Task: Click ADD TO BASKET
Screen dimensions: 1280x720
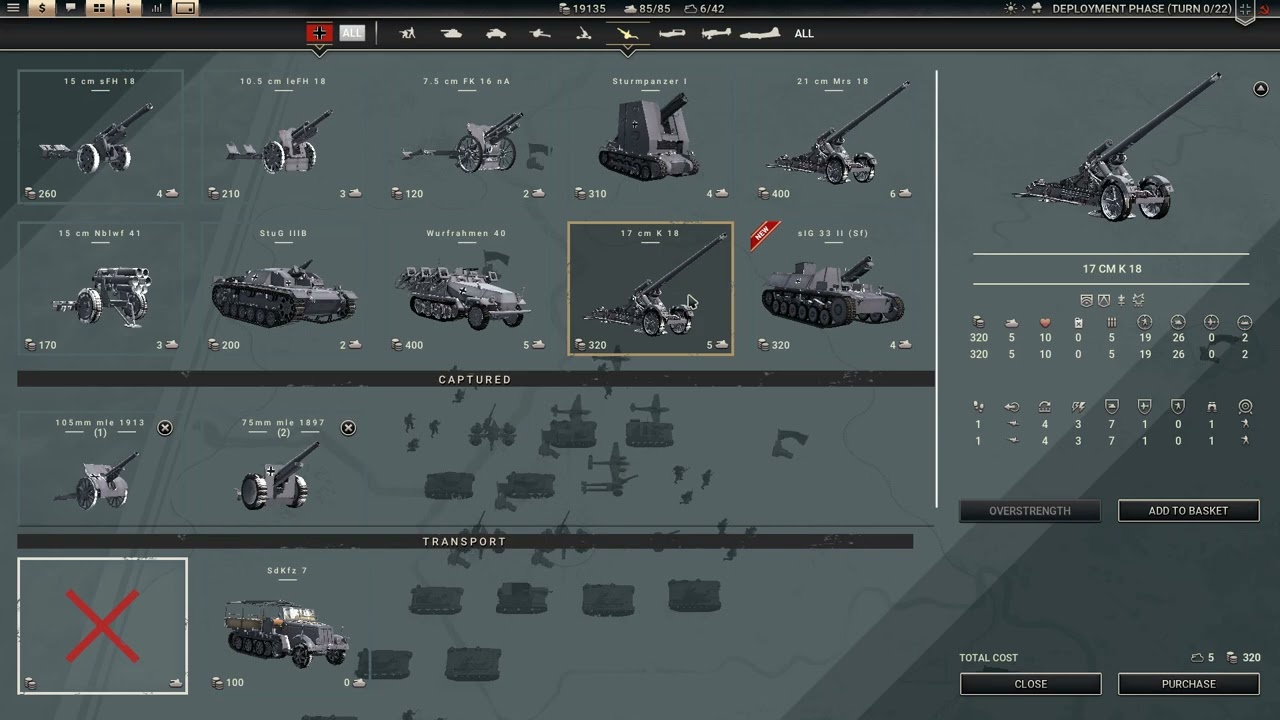Action: coord(1188,511)
